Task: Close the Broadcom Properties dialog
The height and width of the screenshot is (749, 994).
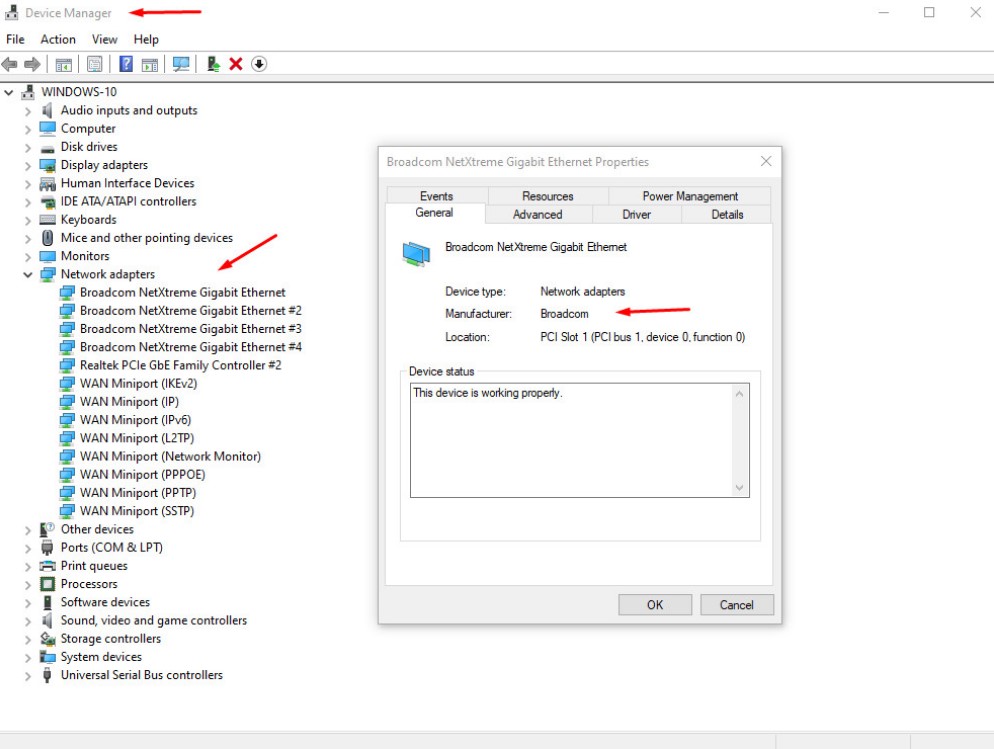Action: coord(766,161)
